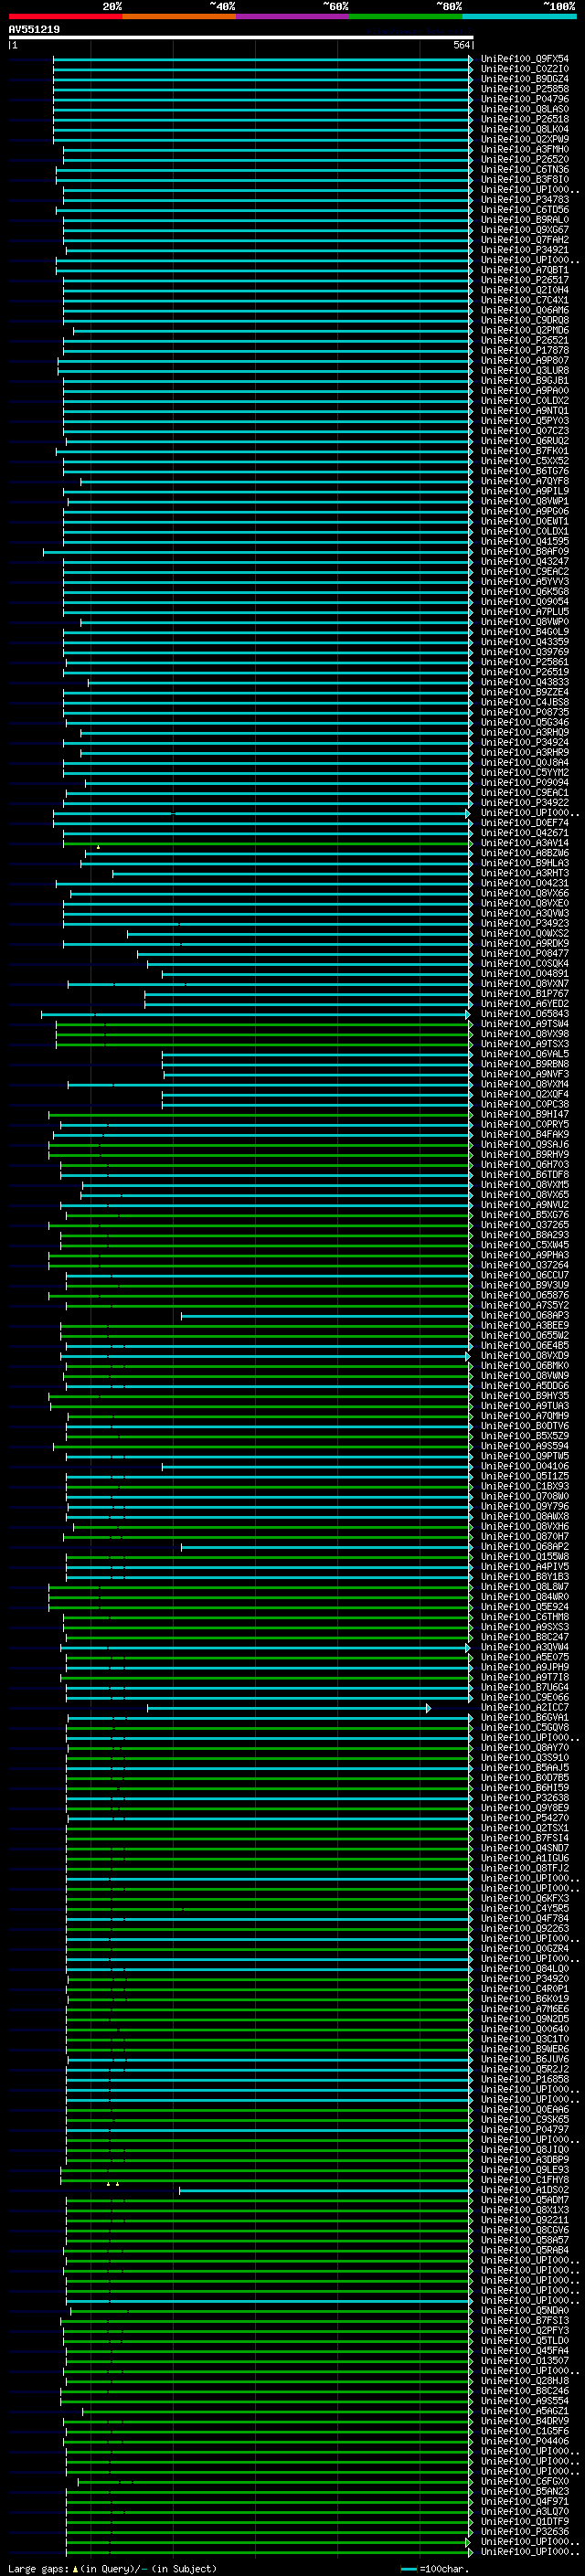Select the UniRef100_B8AF09 label
This screenshot has height=2576, width=585.
click(525, 551)
